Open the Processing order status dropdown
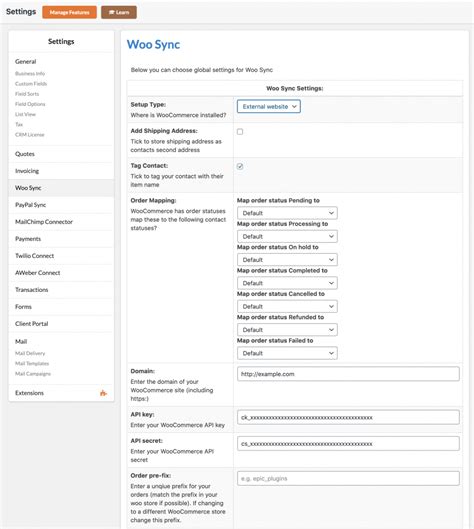This screenshot has width=474, height=529. (x=287, y=236)
